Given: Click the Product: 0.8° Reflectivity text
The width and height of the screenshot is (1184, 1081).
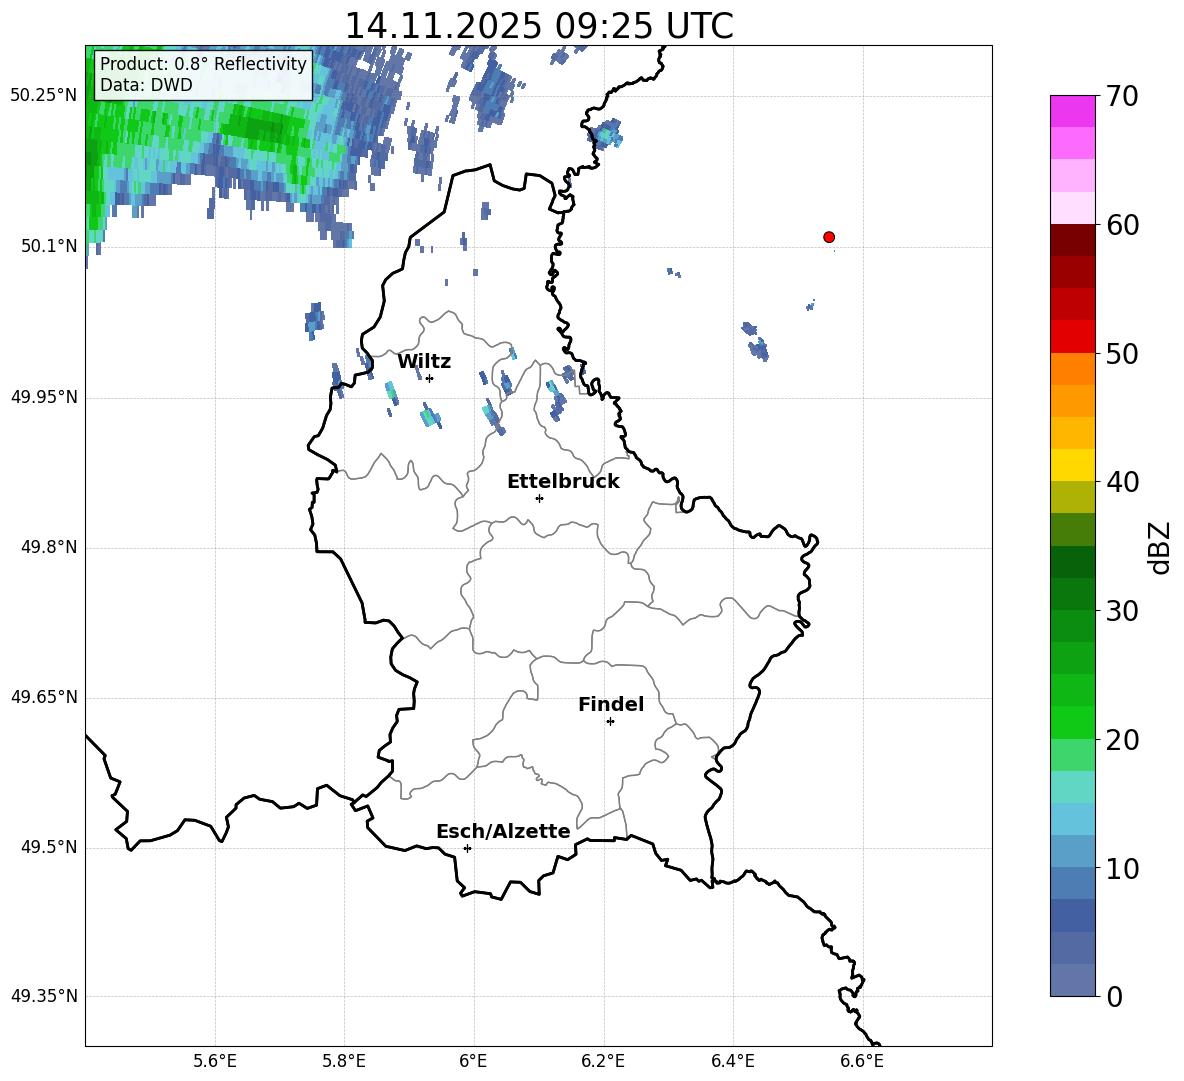Looking at the screenshot, I should tap(203, 63).
